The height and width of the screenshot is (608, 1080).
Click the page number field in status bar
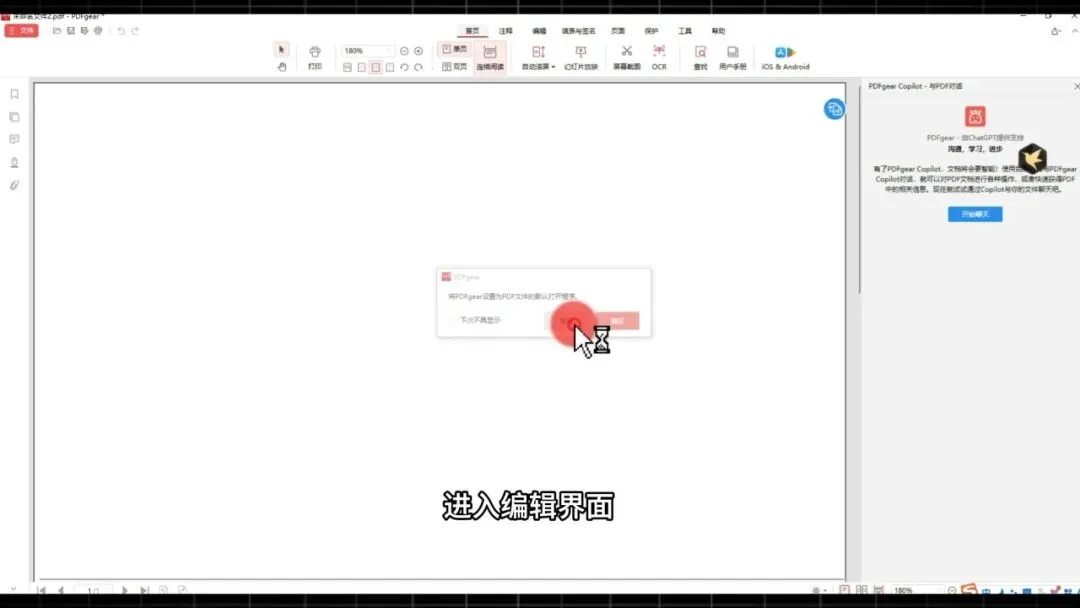click(x=93, y=591)
